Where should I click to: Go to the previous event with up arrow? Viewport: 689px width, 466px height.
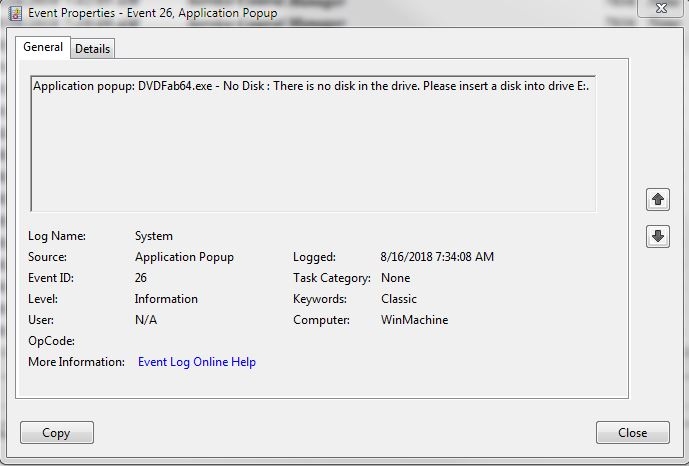657,199
